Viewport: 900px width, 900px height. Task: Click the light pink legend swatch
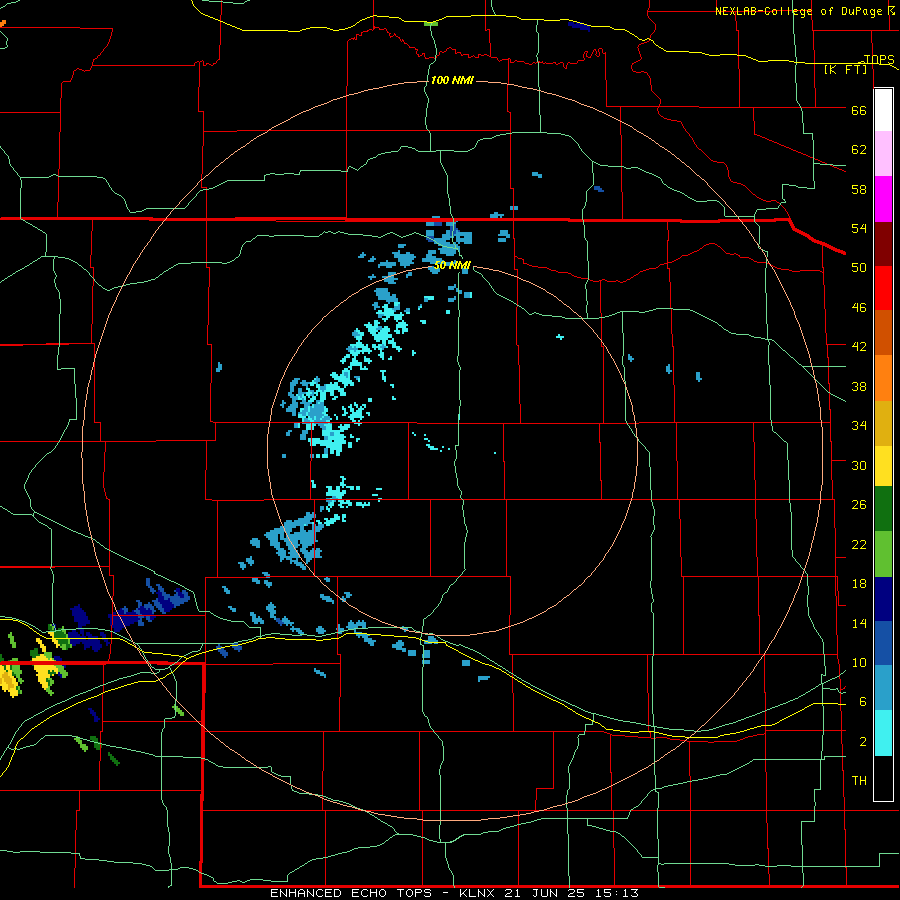coord(883,154)
